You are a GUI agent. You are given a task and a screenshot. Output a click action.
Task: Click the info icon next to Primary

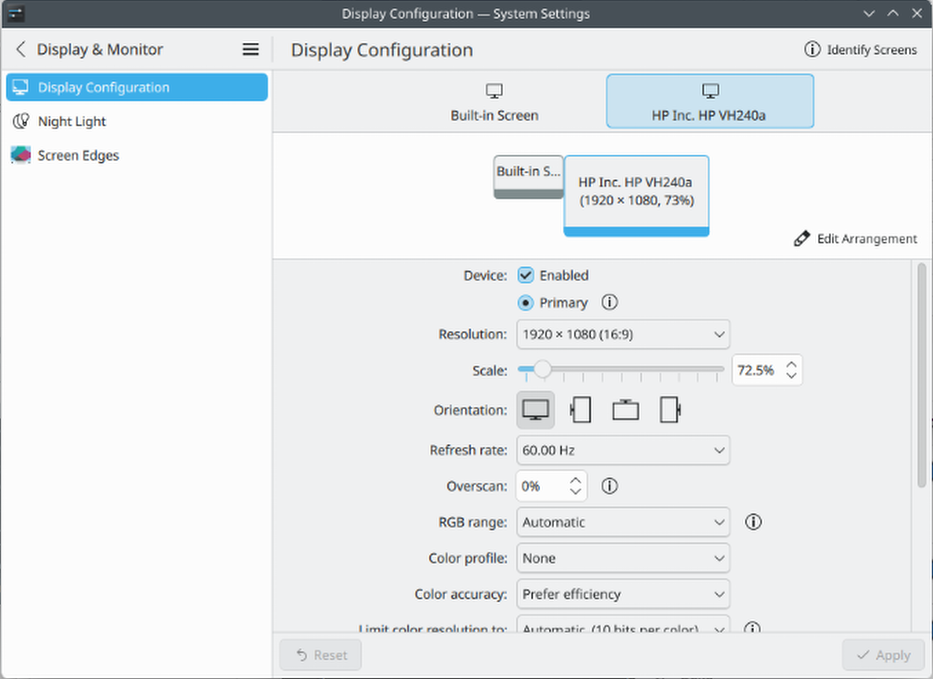pyautogui.click(x=609, y=302)
